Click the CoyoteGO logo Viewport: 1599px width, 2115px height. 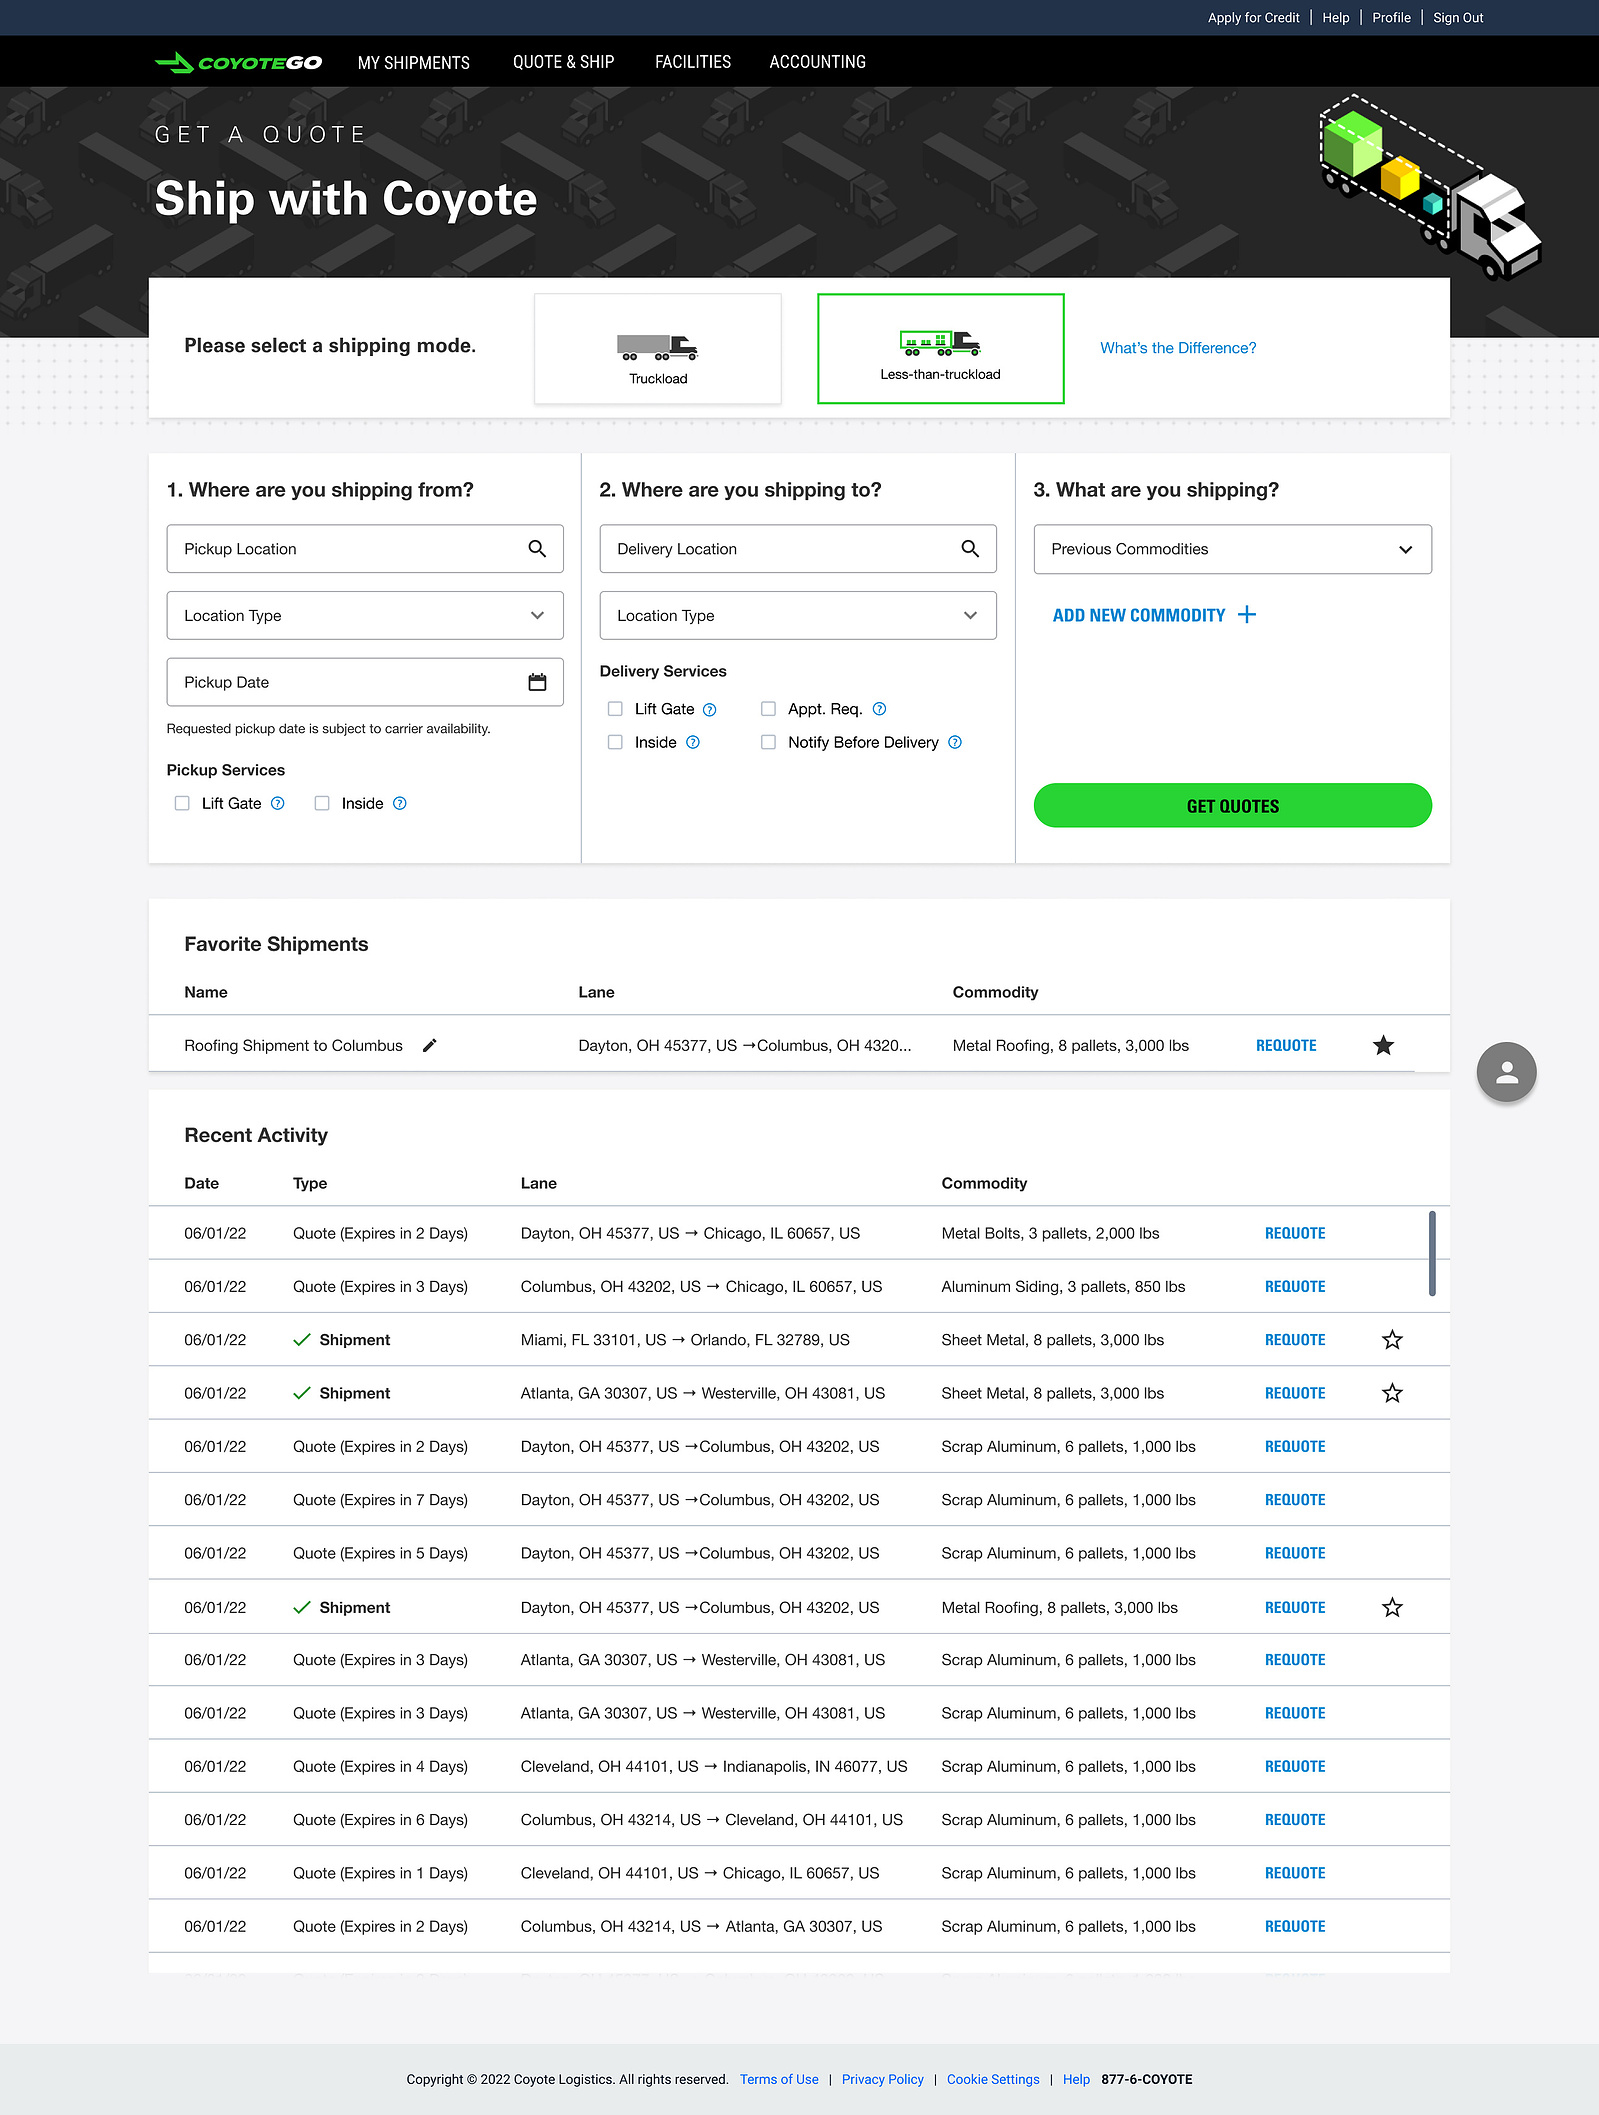[239, 63]
